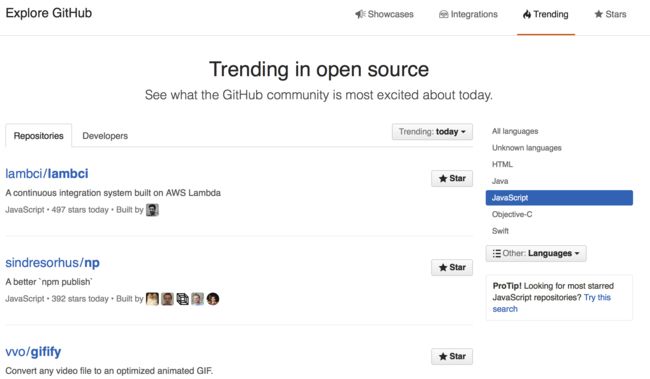The height and width of the screenshot is (379, 650).
Task: Open the sindresorhus/np repository
Action: (52, 262)
